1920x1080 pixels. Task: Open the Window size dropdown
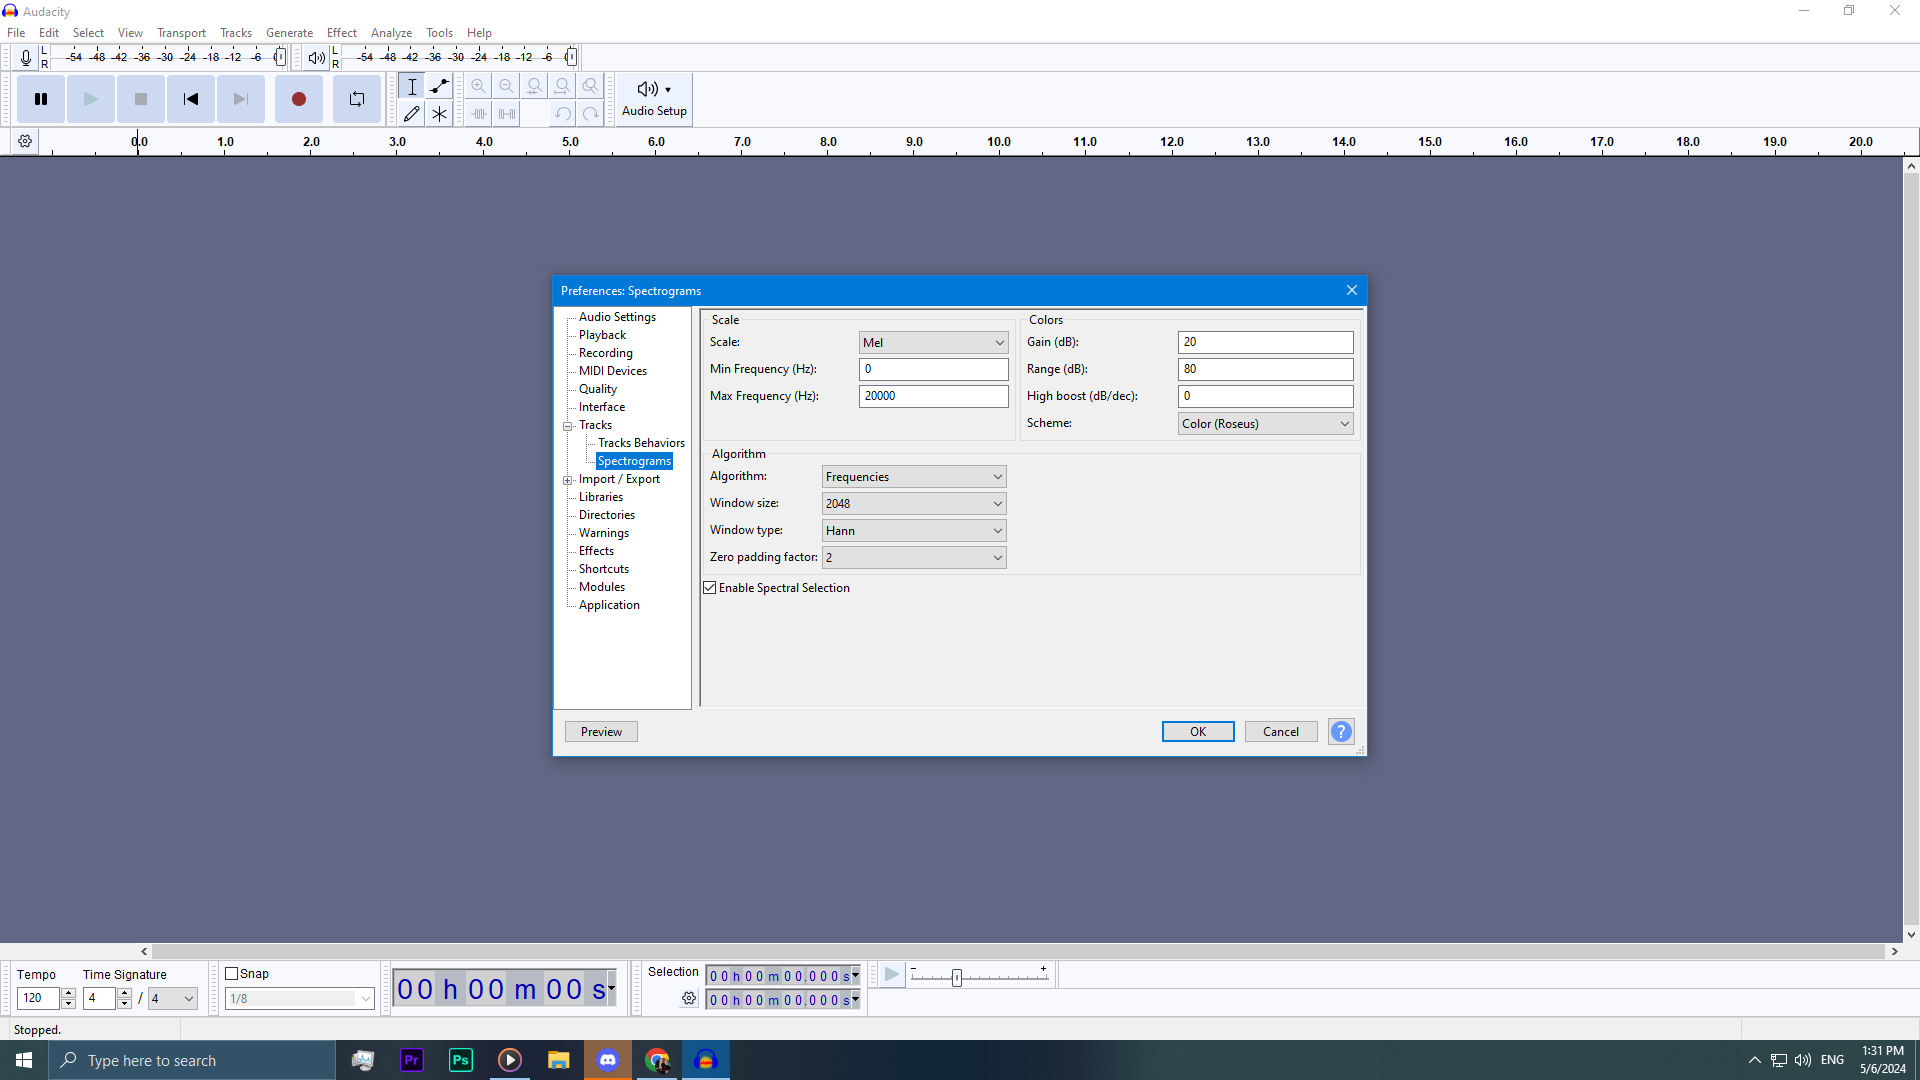(x=913, y=504)
